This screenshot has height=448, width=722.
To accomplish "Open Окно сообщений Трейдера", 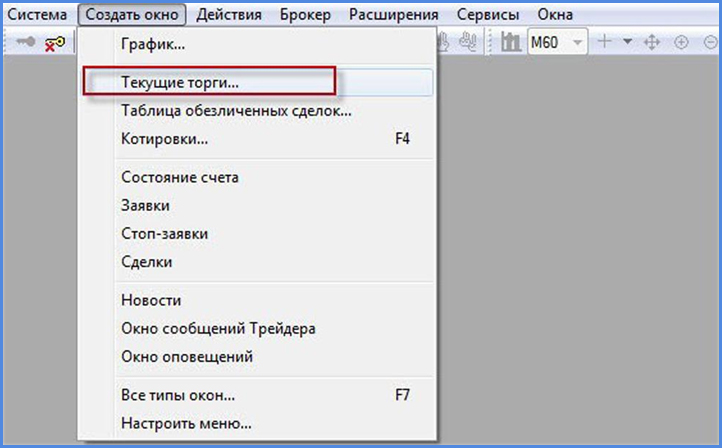I will pyautogui.click(x=219, y=328).
